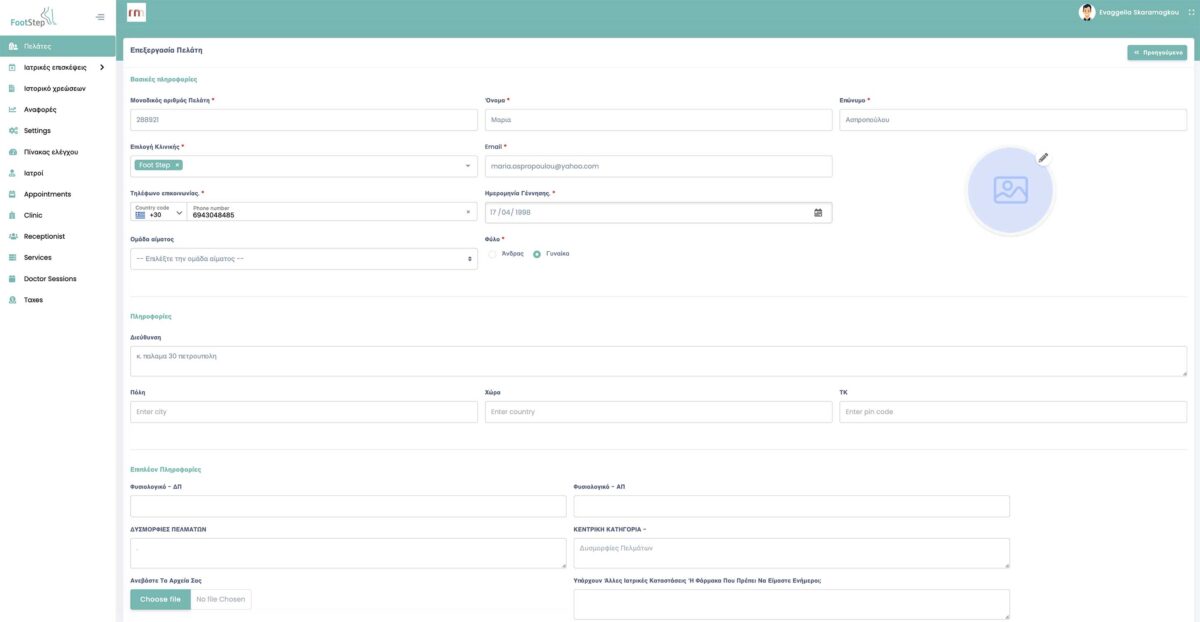Collapse sidebar using the hamburger menu icon

100,17
